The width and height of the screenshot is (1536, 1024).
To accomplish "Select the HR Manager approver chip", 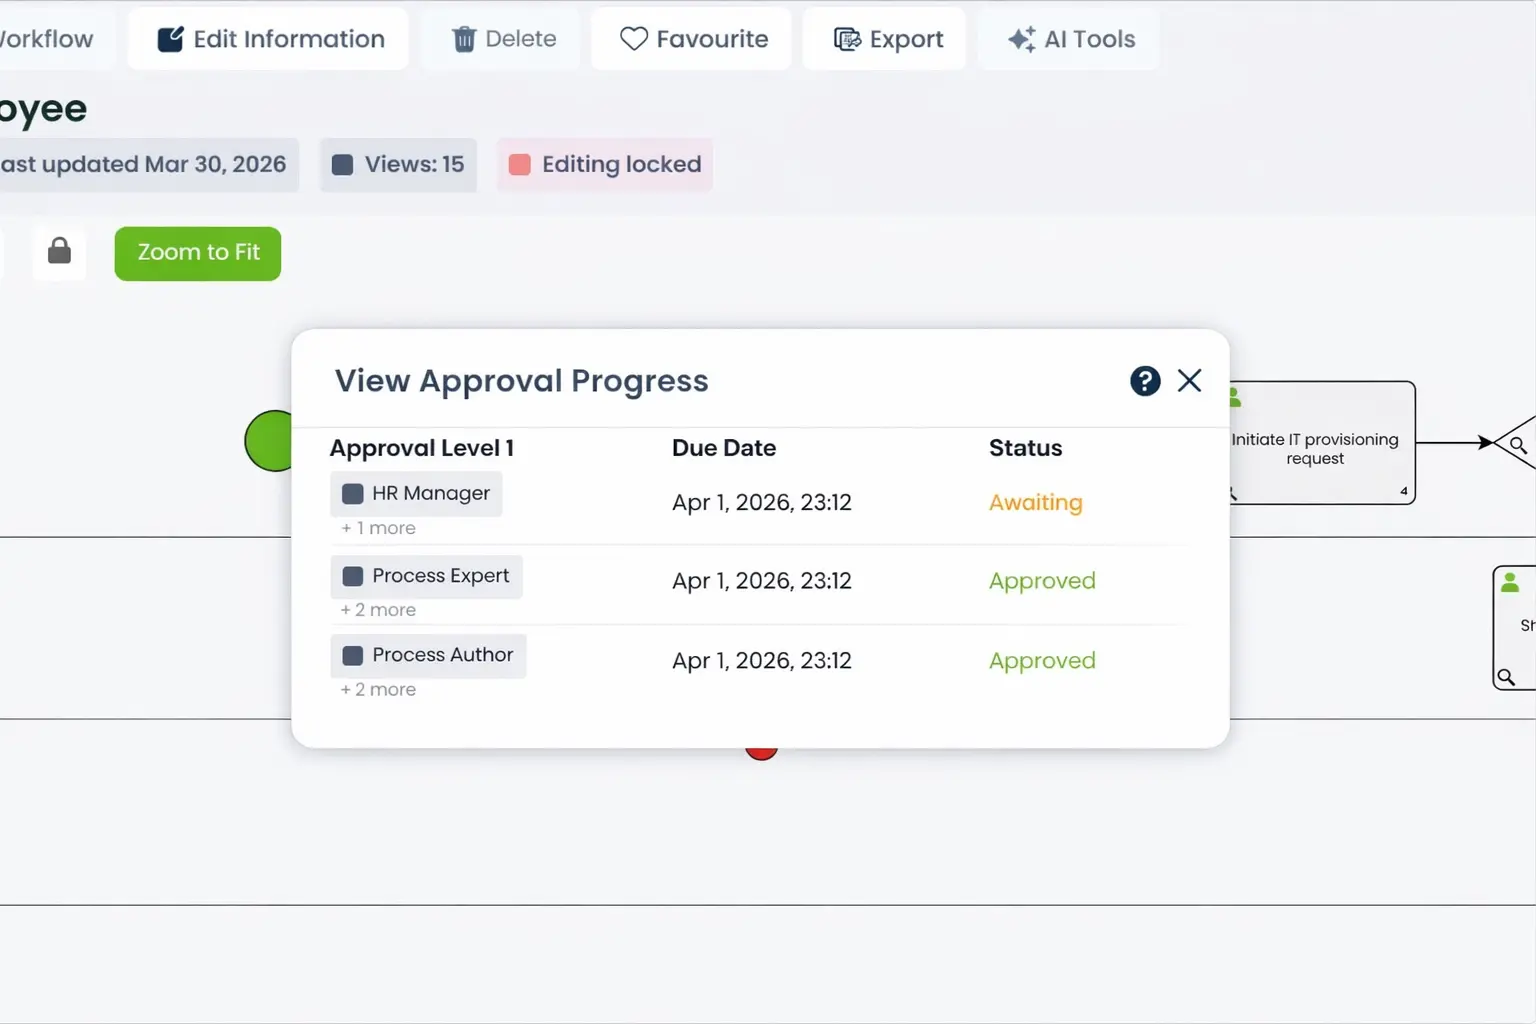I will pos(416,494).
